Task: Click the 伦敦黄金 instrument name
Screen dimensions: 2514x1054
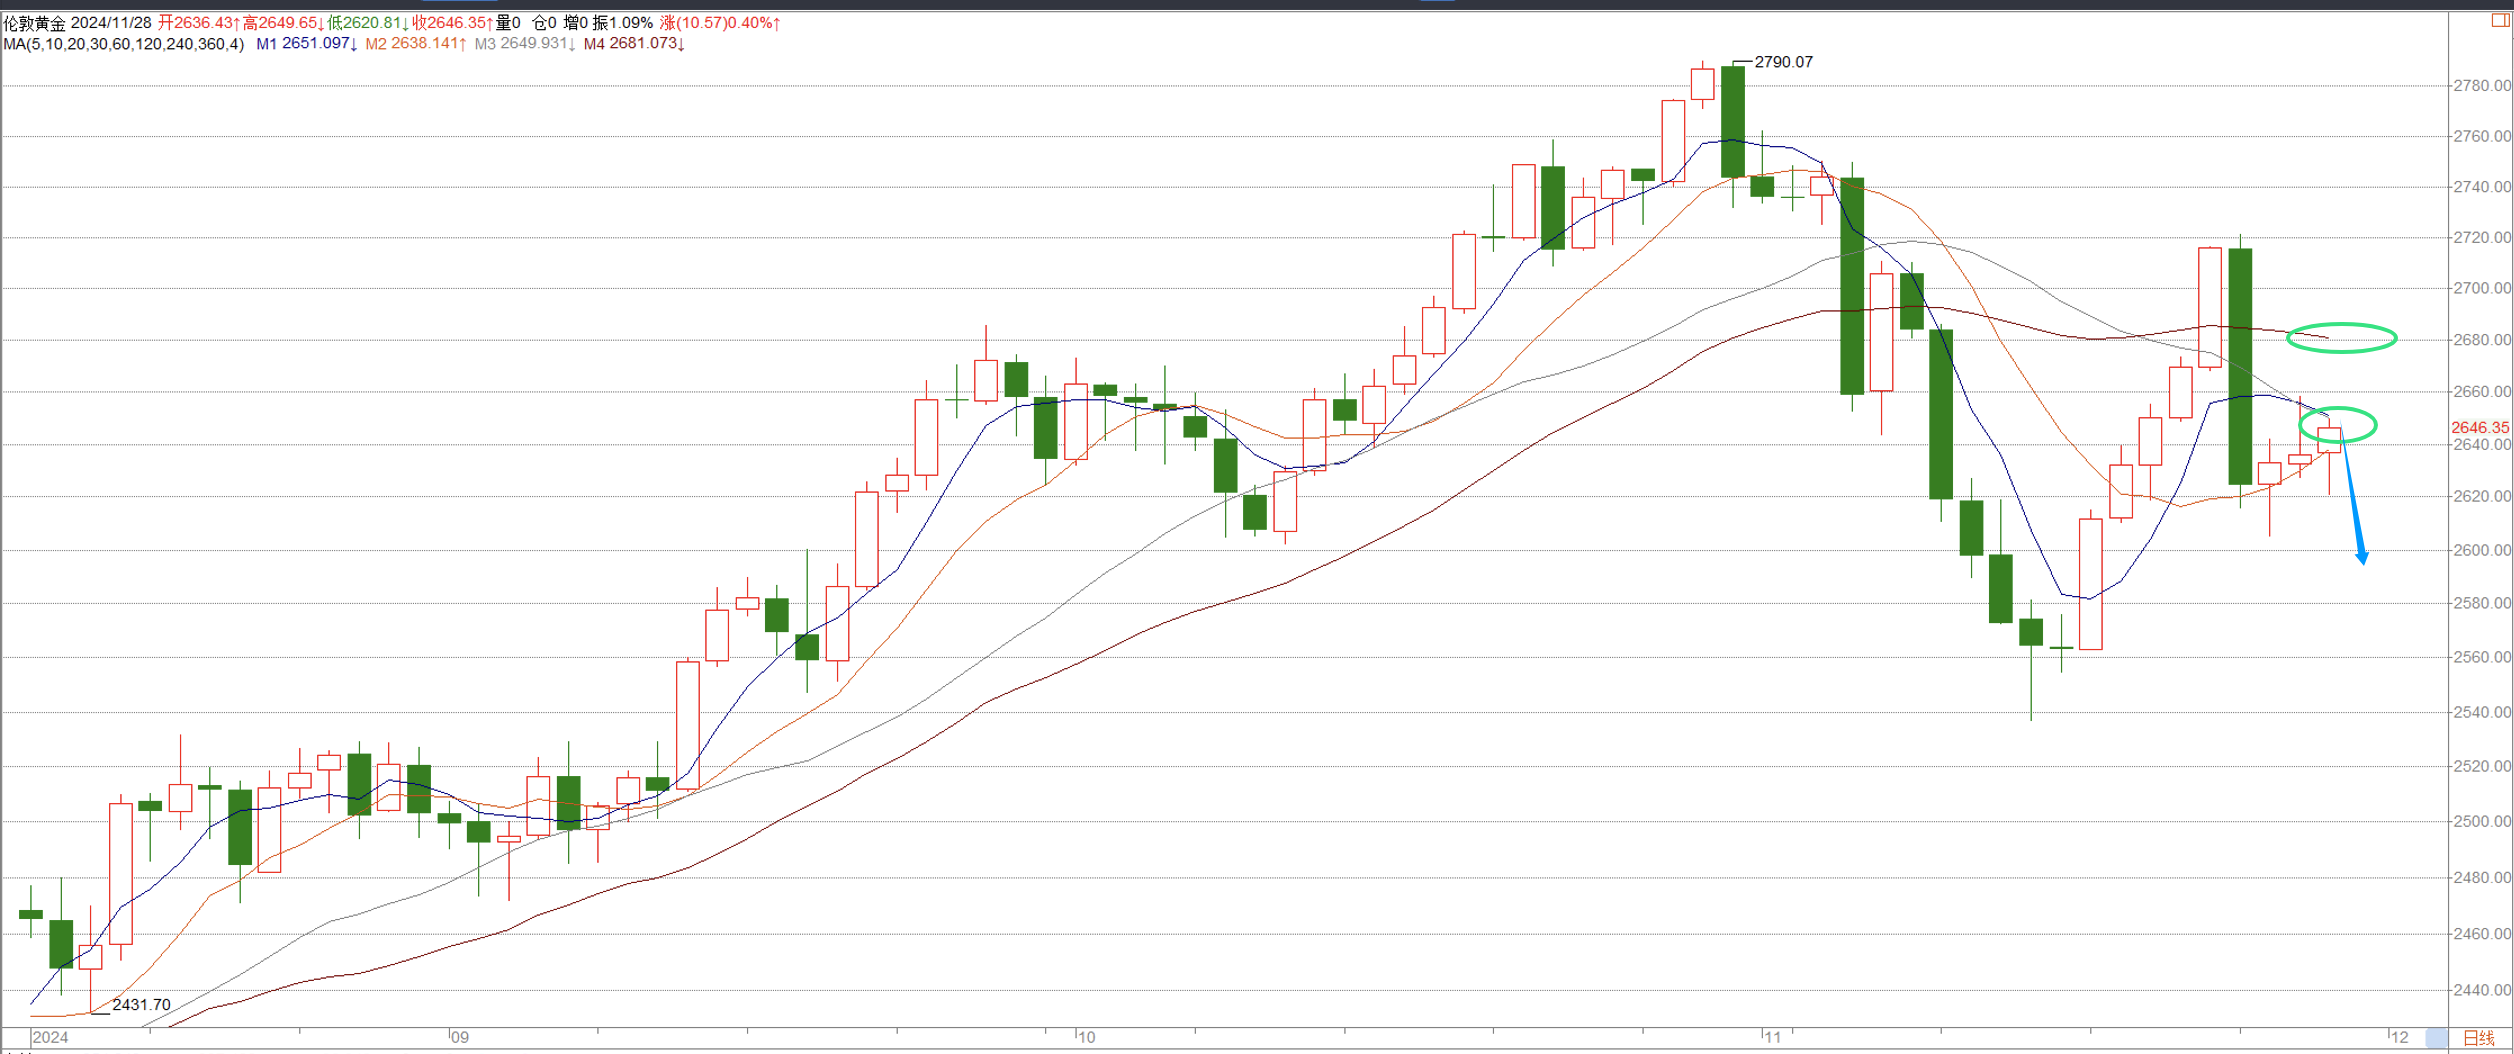Action: click(35, 23)
